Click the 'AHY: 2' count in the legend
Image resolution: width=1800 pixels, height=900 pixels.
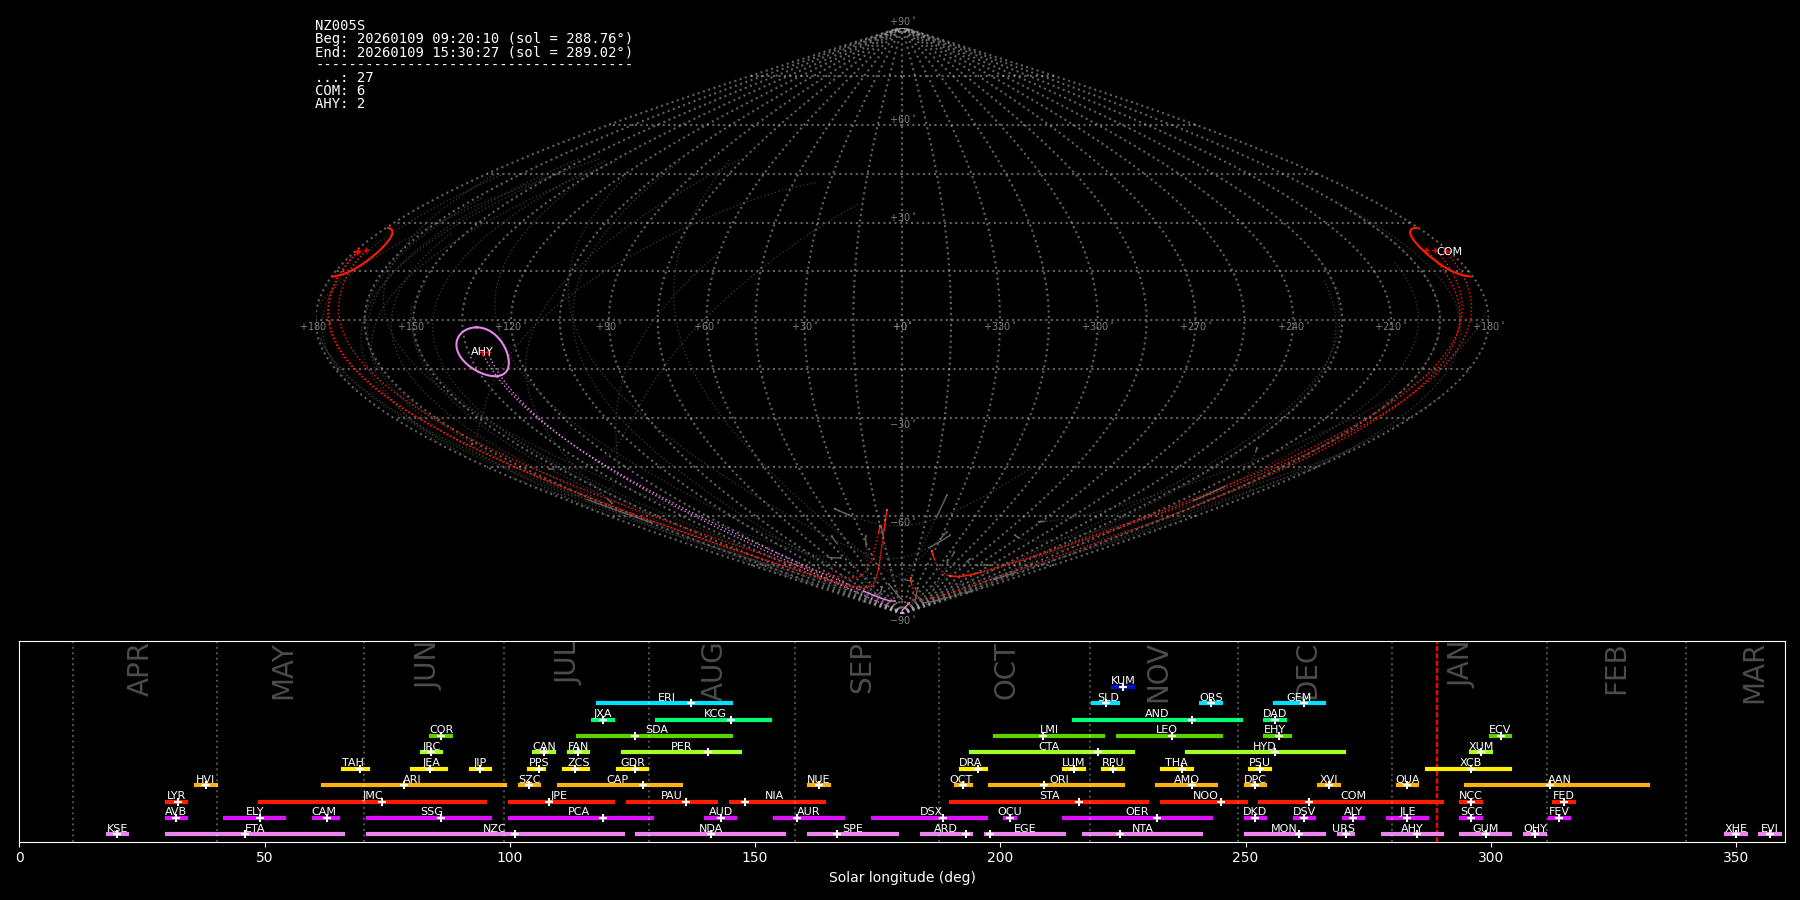(340, 104)
